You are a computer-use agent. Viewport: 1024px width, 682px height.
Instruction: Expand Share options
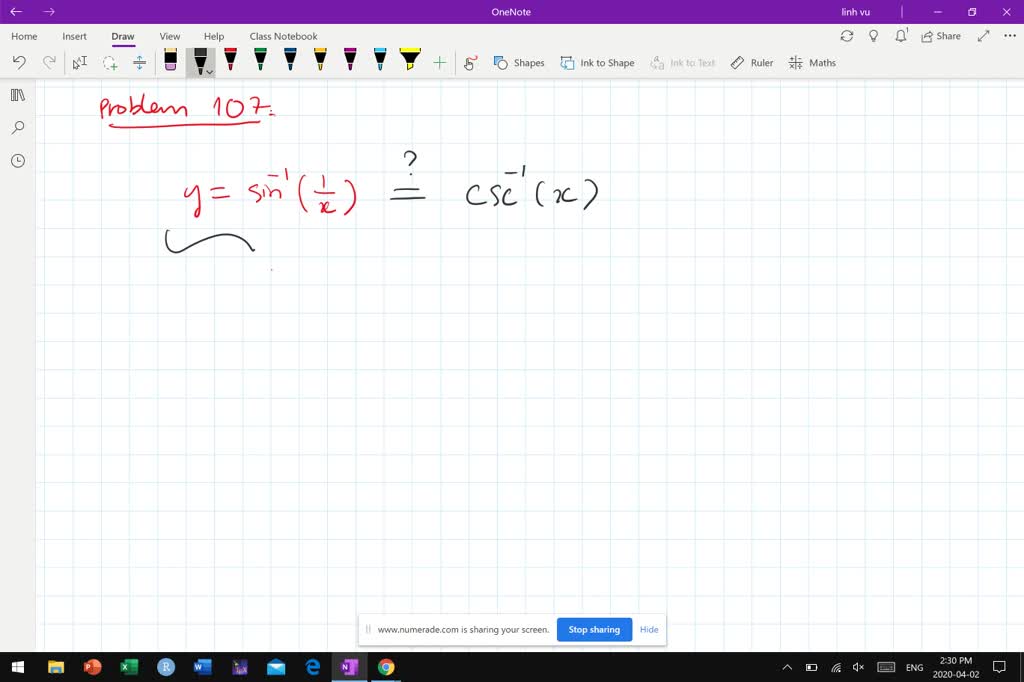click(940, 36)
